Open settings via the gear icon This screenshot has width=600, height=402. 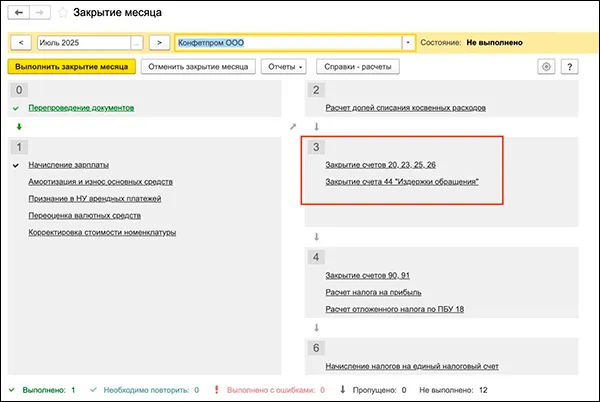546,67
